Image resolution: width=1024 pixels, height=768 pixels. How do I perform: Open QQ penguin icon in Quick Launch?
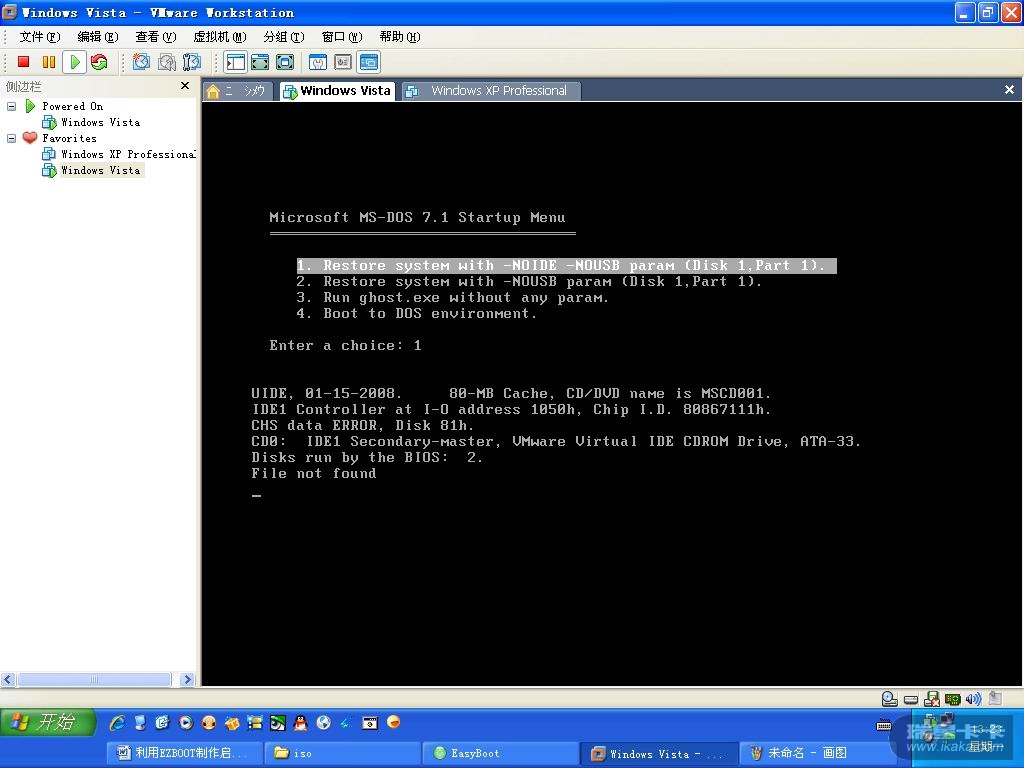pos(300,722)
